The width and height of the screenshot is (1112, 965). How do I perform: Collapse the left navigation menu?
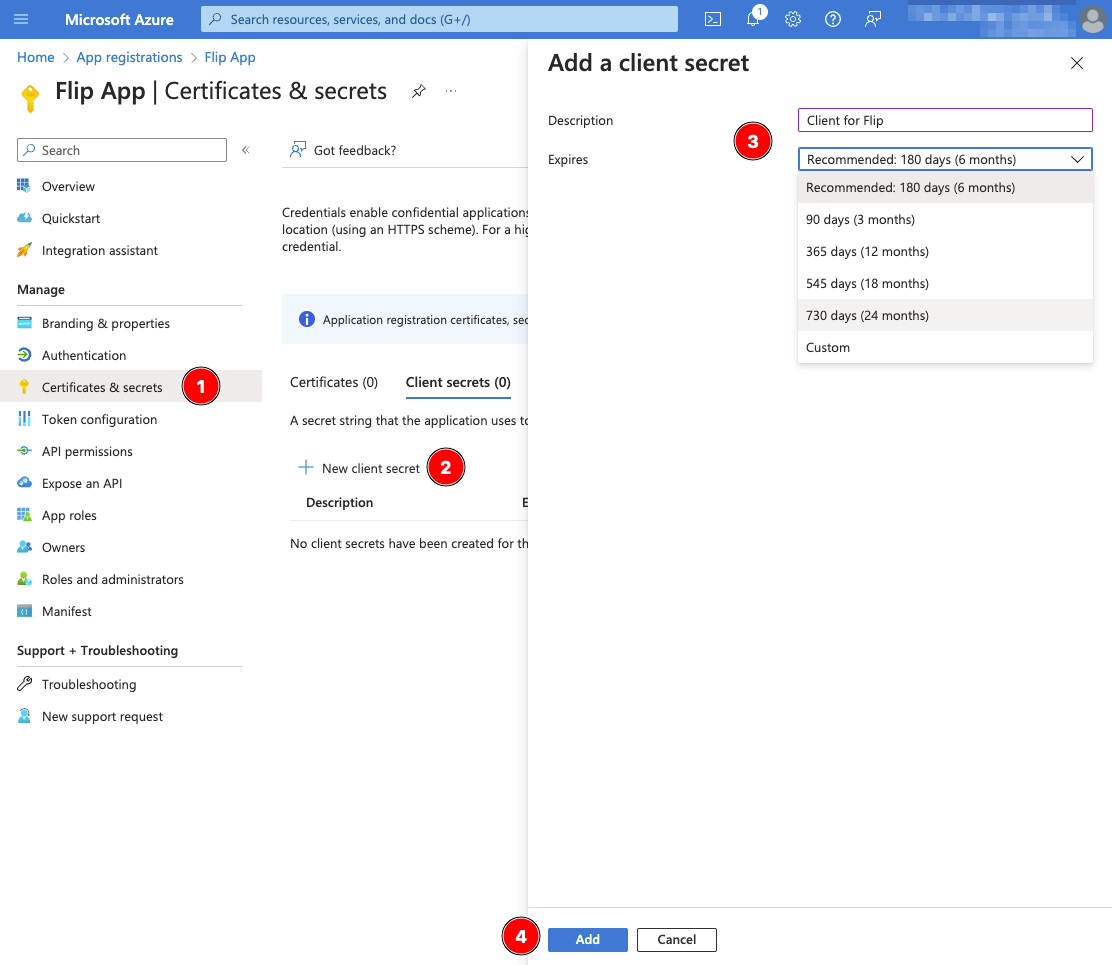pyautogui.click(x=245, y=150)
